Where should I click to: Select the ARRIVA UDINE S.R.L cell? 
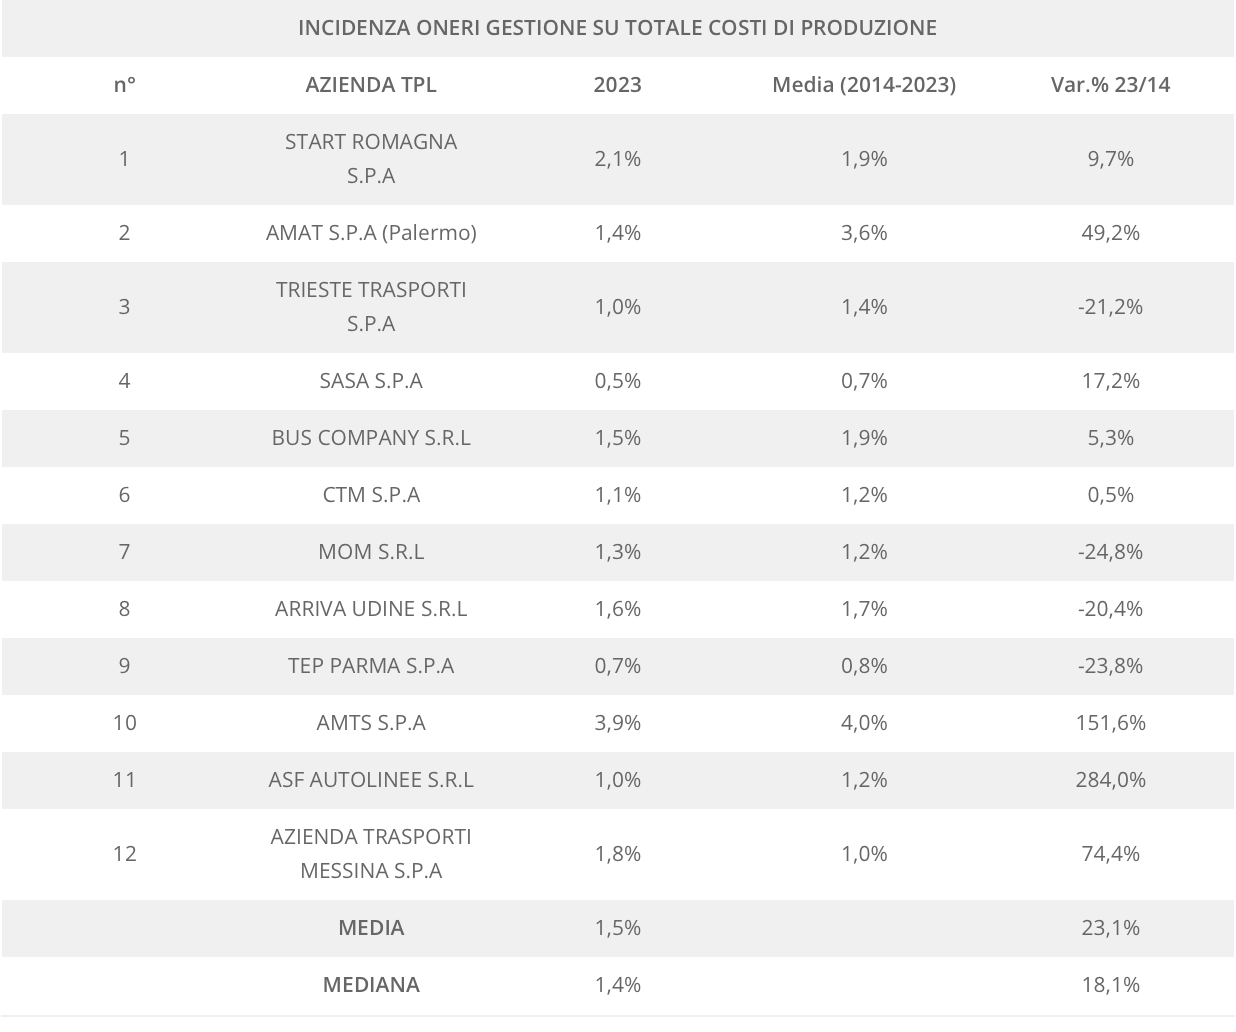tap(371, 608)
